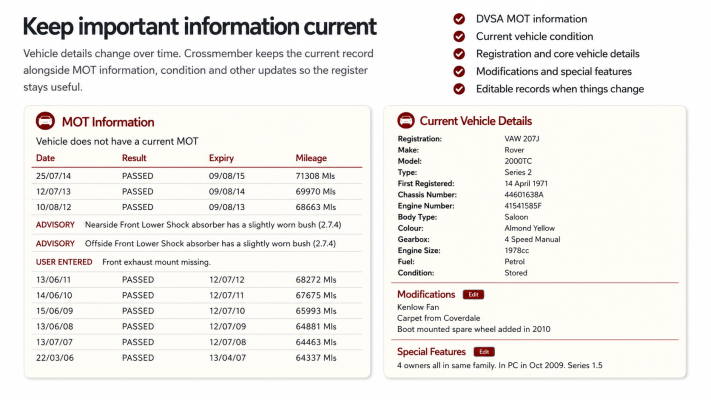The height and width of the screenshot is (400, 711).
Task: Click the 68272 Mls mileage value
Action: pyautogui.click(x=316, y=280)
